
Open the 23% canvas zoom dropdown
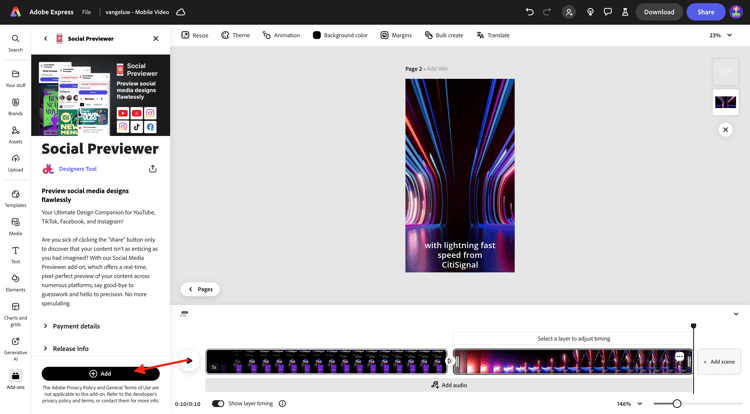[x=720, y=35]
